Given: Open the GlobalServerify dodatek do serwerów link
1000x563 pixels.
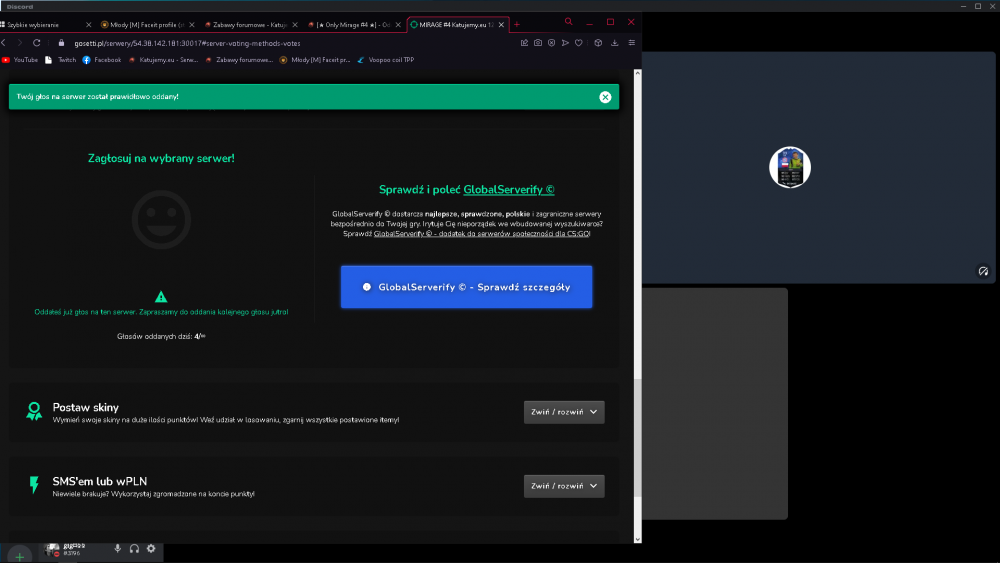Looking at the screenshot, I should tap(482, 234).
